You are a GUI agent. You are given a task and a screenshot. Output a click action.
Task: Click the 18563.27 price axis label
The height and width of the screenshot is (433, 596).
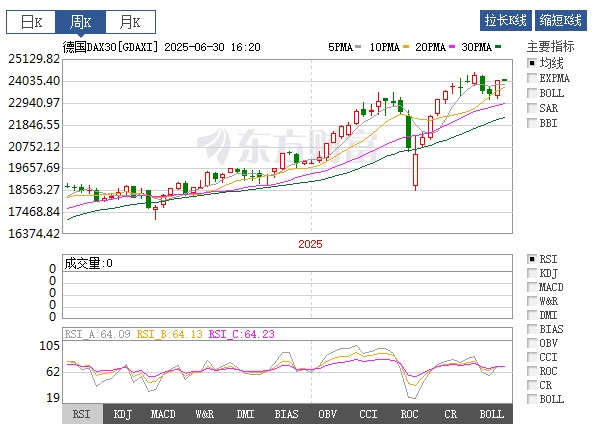coord(34,190)
